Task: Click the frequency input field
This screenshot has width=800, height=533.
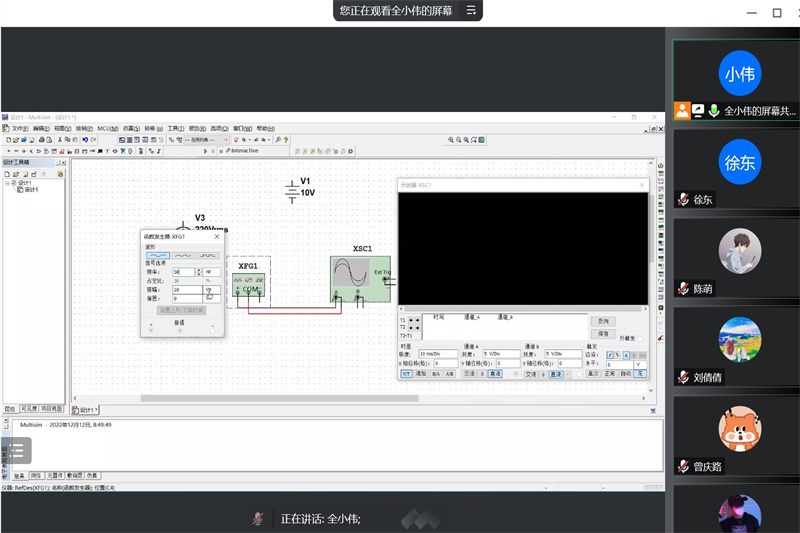Action: pyautogui.click(x=182, y=271)
